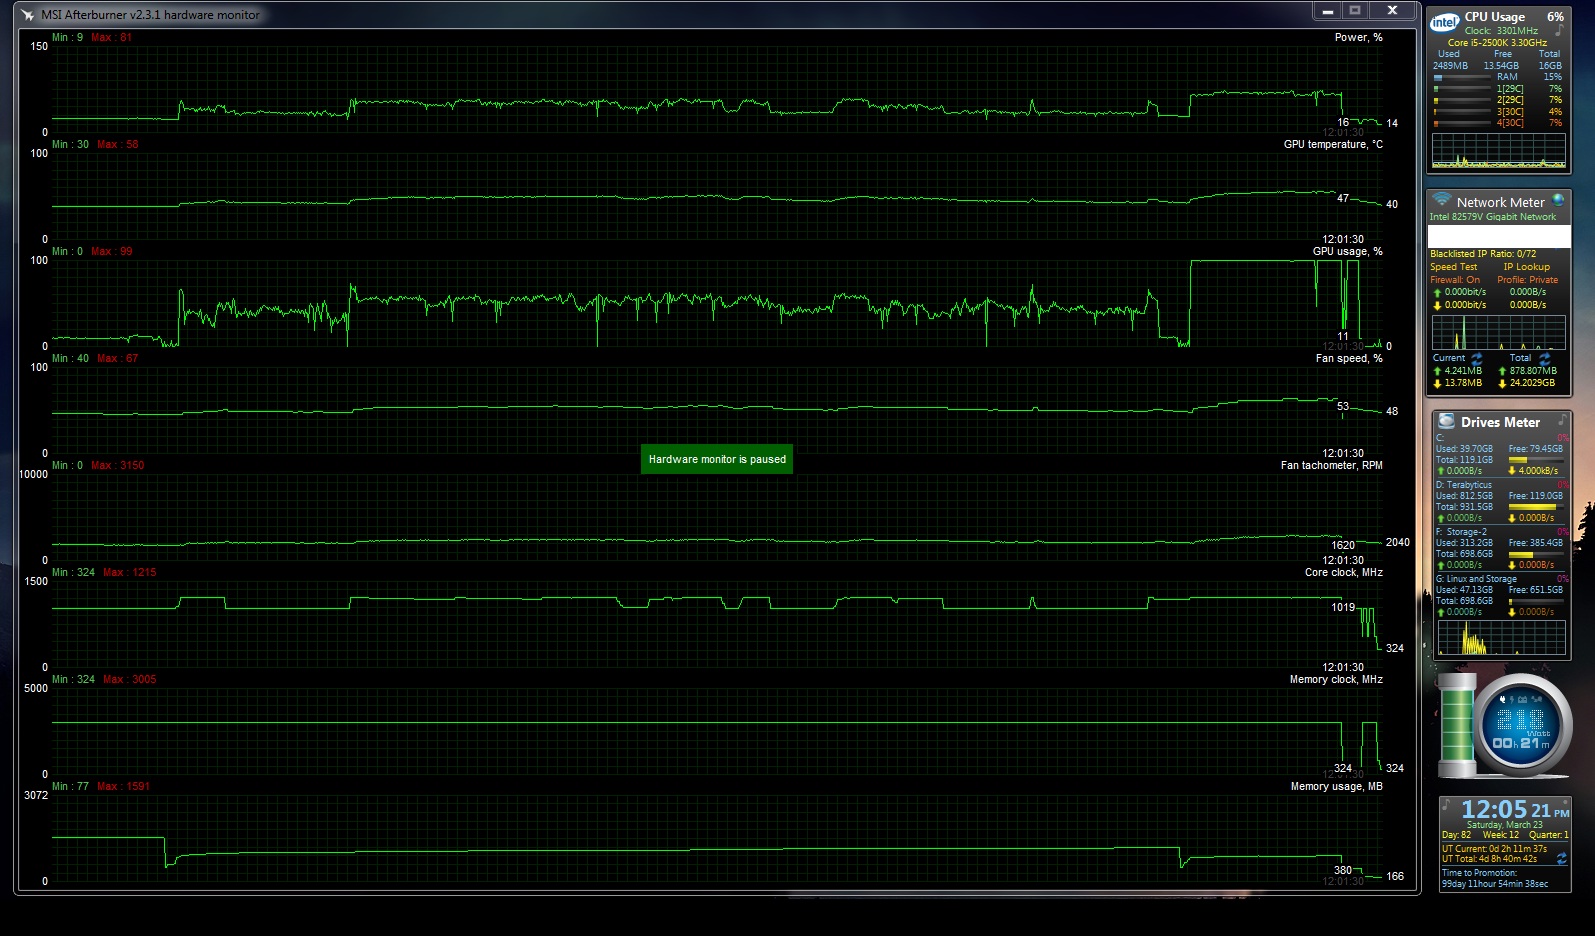Click the 'Max : 3150' fan tachometer value
1595x936 pixels.
(x=117, y=465)
